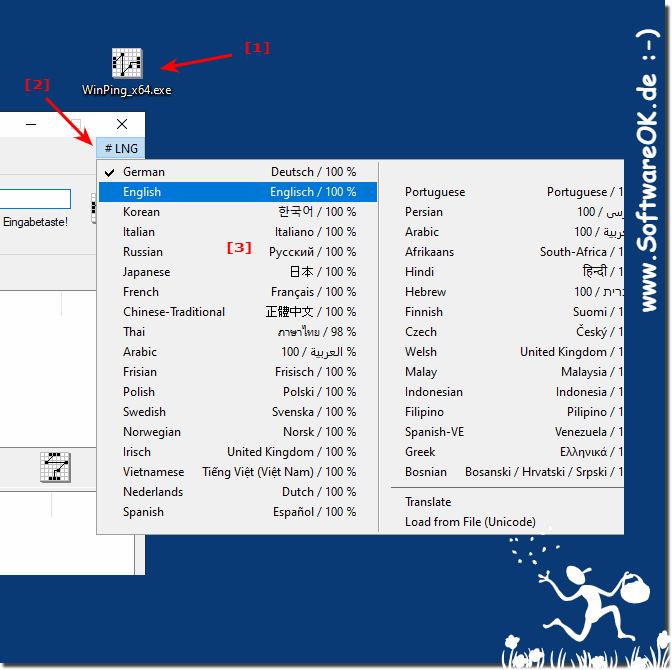Screen dimensions: 672x670
Task: Open the # LNG language menu
Action: [121, 149]
